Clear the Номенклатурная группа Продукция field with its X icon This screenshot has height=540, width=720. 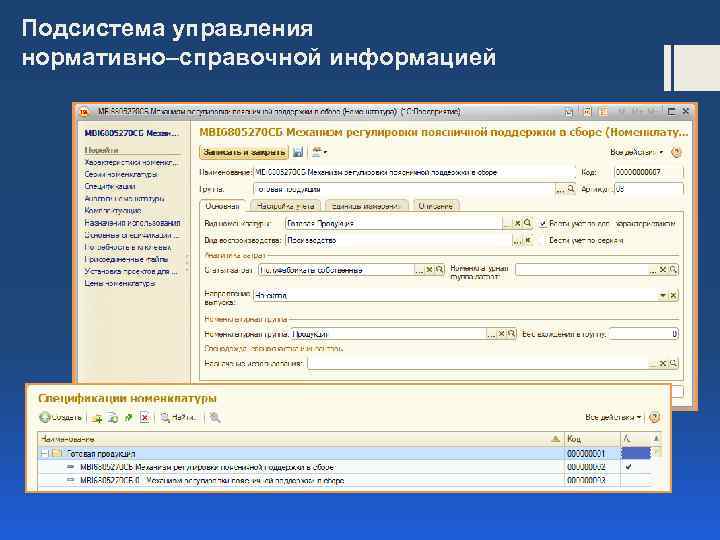click(501, 334)
